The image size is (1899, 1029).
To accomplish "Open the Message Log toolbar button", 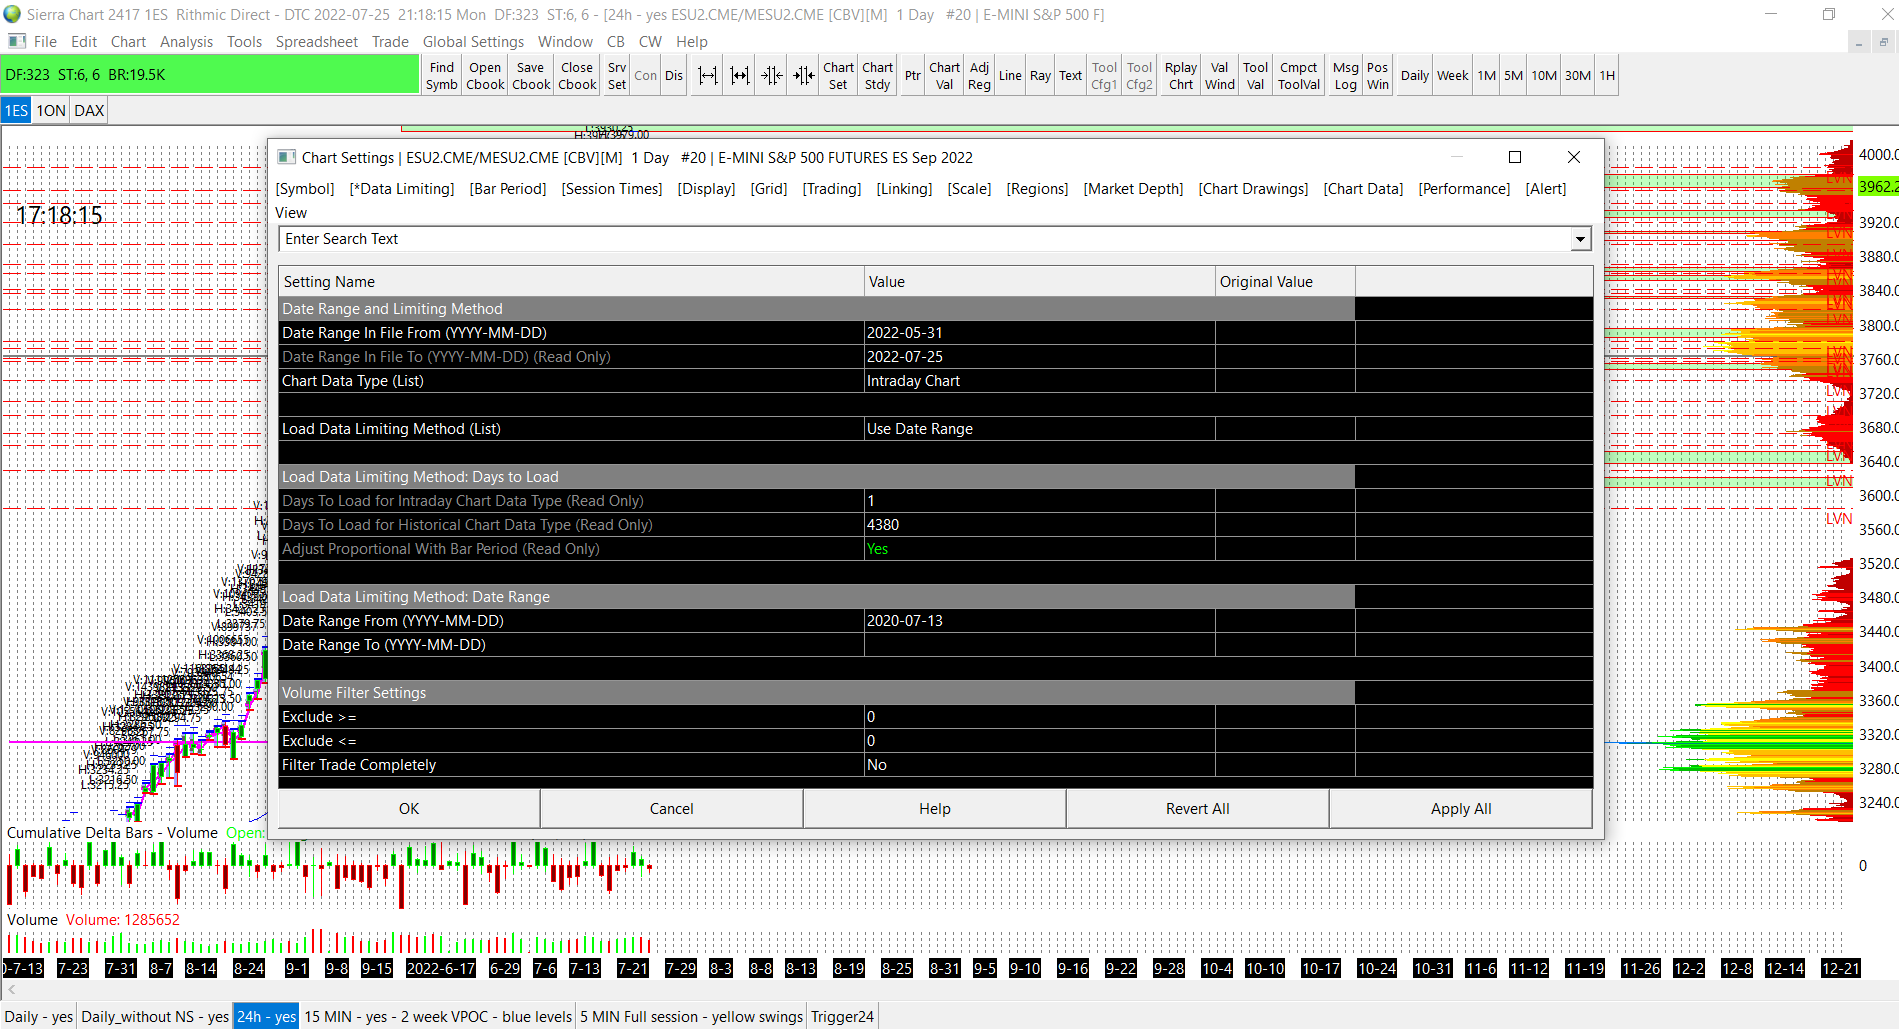I will coord(1345,76).
